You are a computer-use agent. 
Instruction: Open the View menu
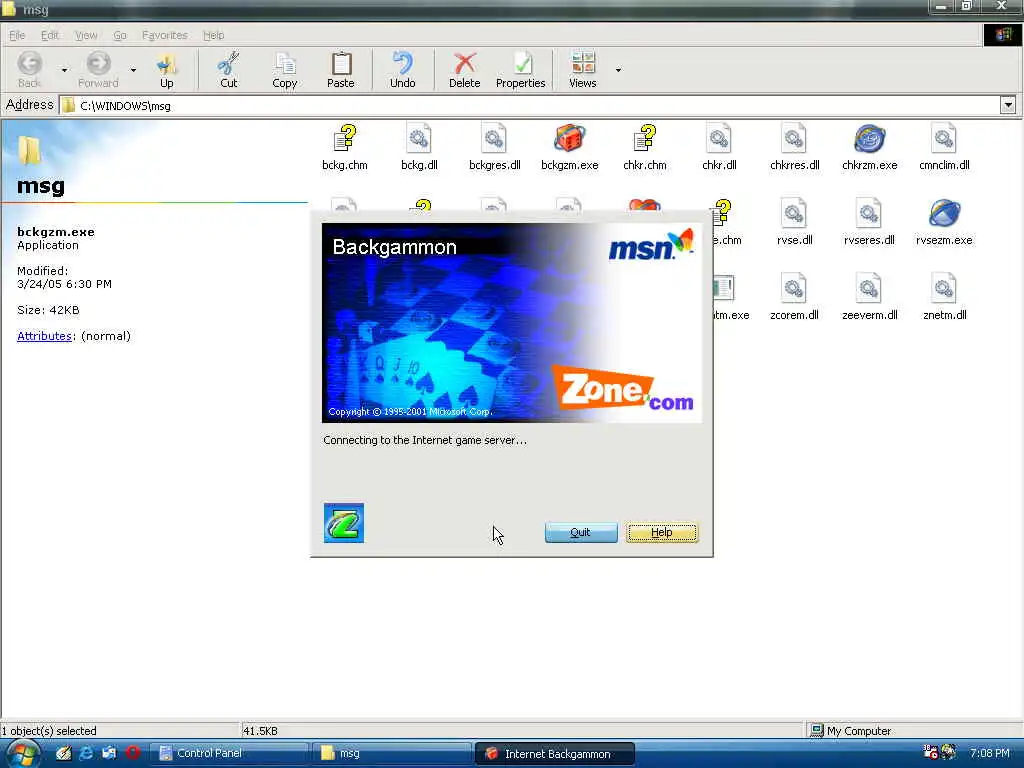[x=86, y=35]
